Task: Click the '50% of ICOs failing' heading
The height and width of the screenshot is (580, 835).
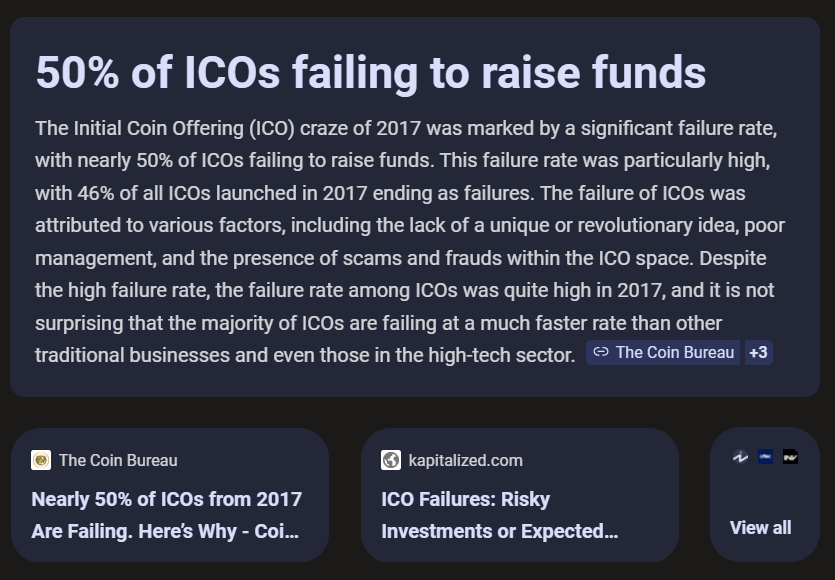Action: click(x=370, y=72)
